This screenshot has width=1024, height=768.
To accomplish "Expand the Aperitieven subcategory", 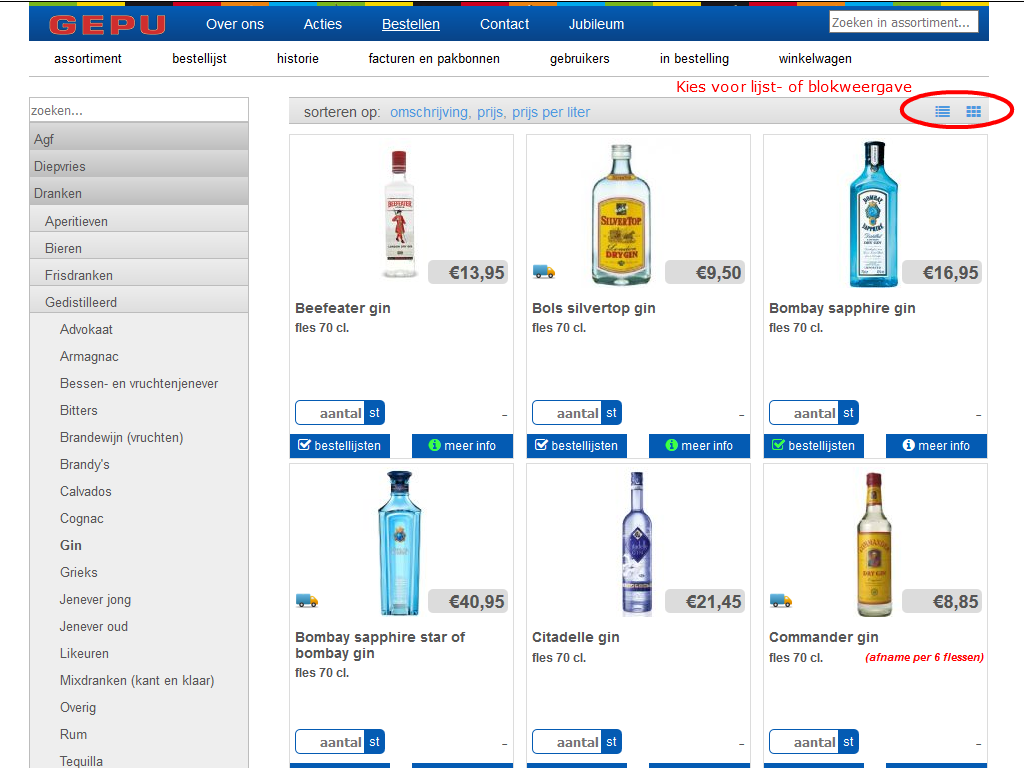I will [x=139, y=221].
